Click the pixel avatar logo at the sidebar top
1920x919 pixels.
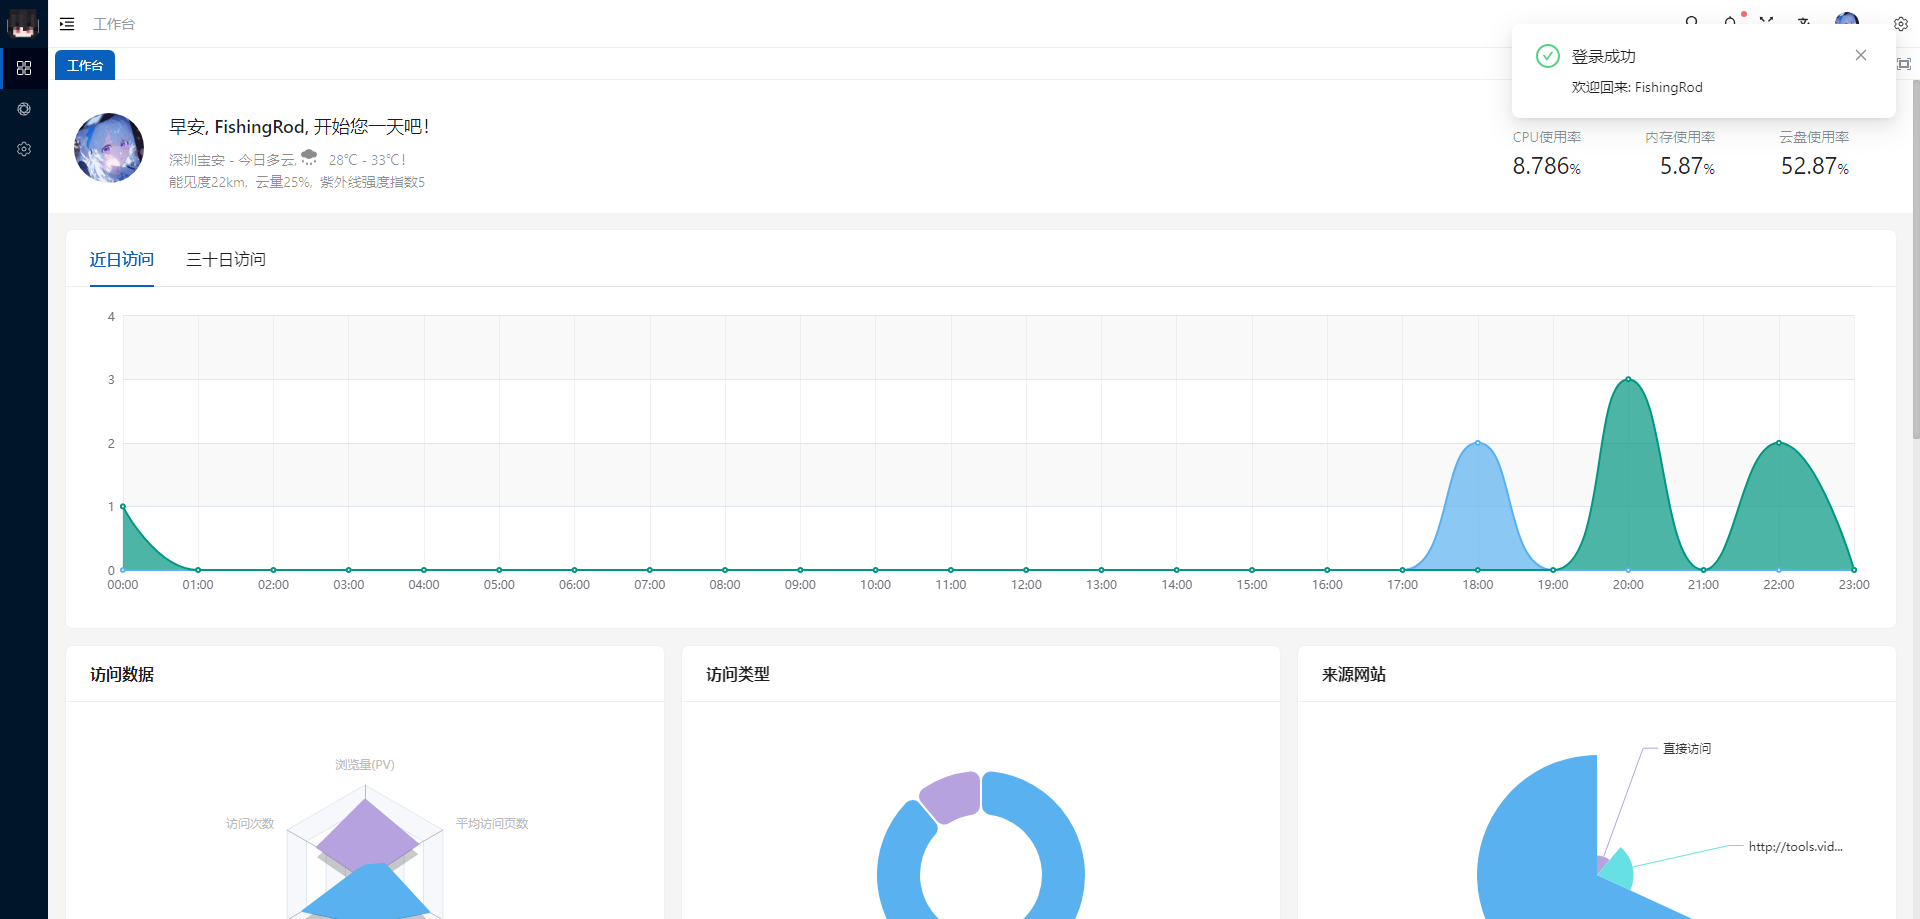(23, 23)
